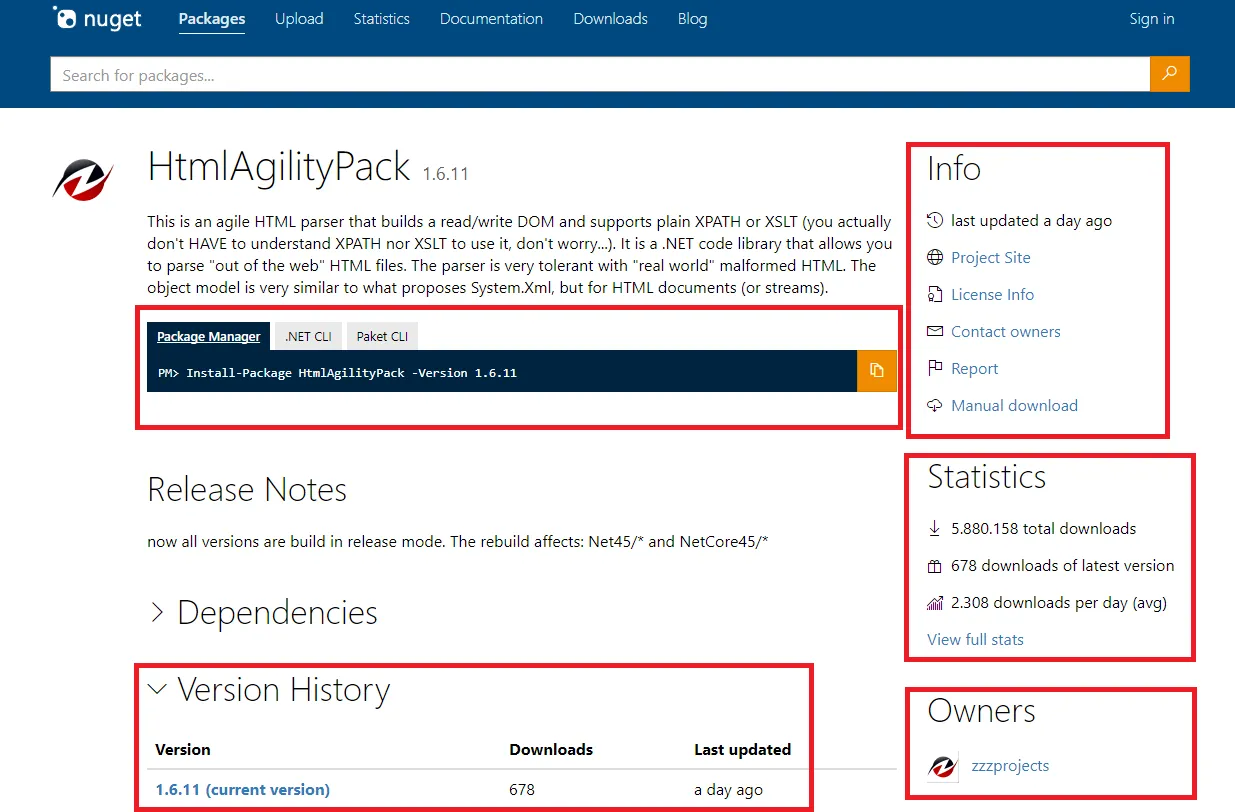Click the Version column header
Screen dimensions: 1235x812
tap(183, 749)
